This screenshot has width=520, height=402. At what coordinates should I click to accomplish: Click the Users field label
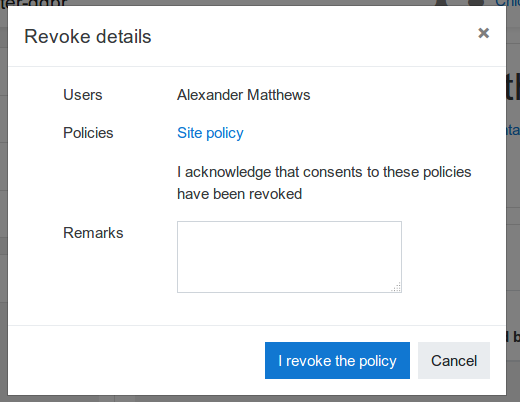coord(83,95)
